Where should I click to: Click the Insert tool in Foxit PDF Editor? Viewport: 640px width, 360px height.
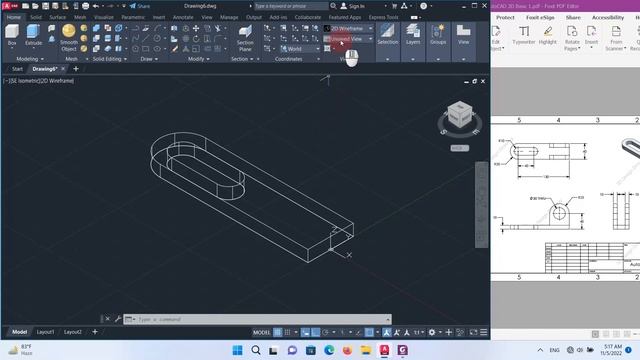(591, 37)
